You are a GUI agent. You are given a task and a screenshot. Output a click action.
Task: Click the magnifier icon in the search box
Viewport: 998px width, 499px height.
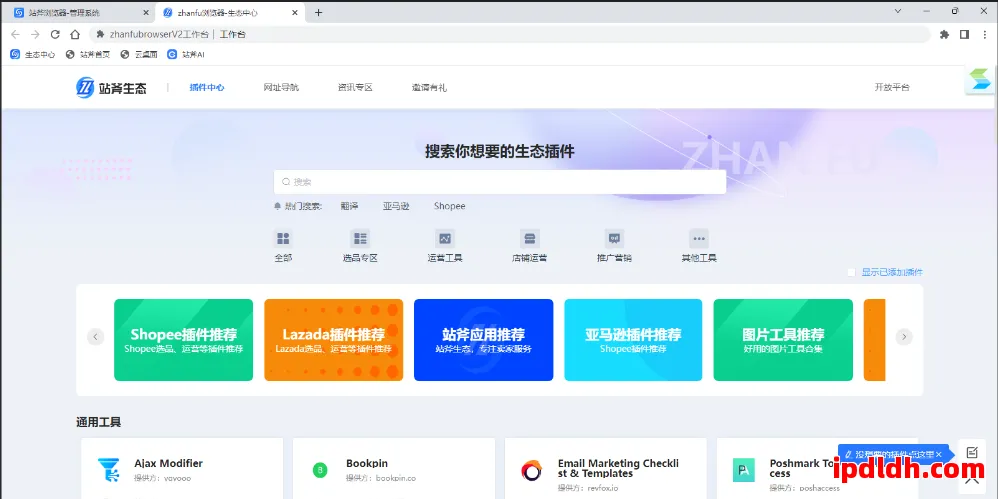pos(286,182)
